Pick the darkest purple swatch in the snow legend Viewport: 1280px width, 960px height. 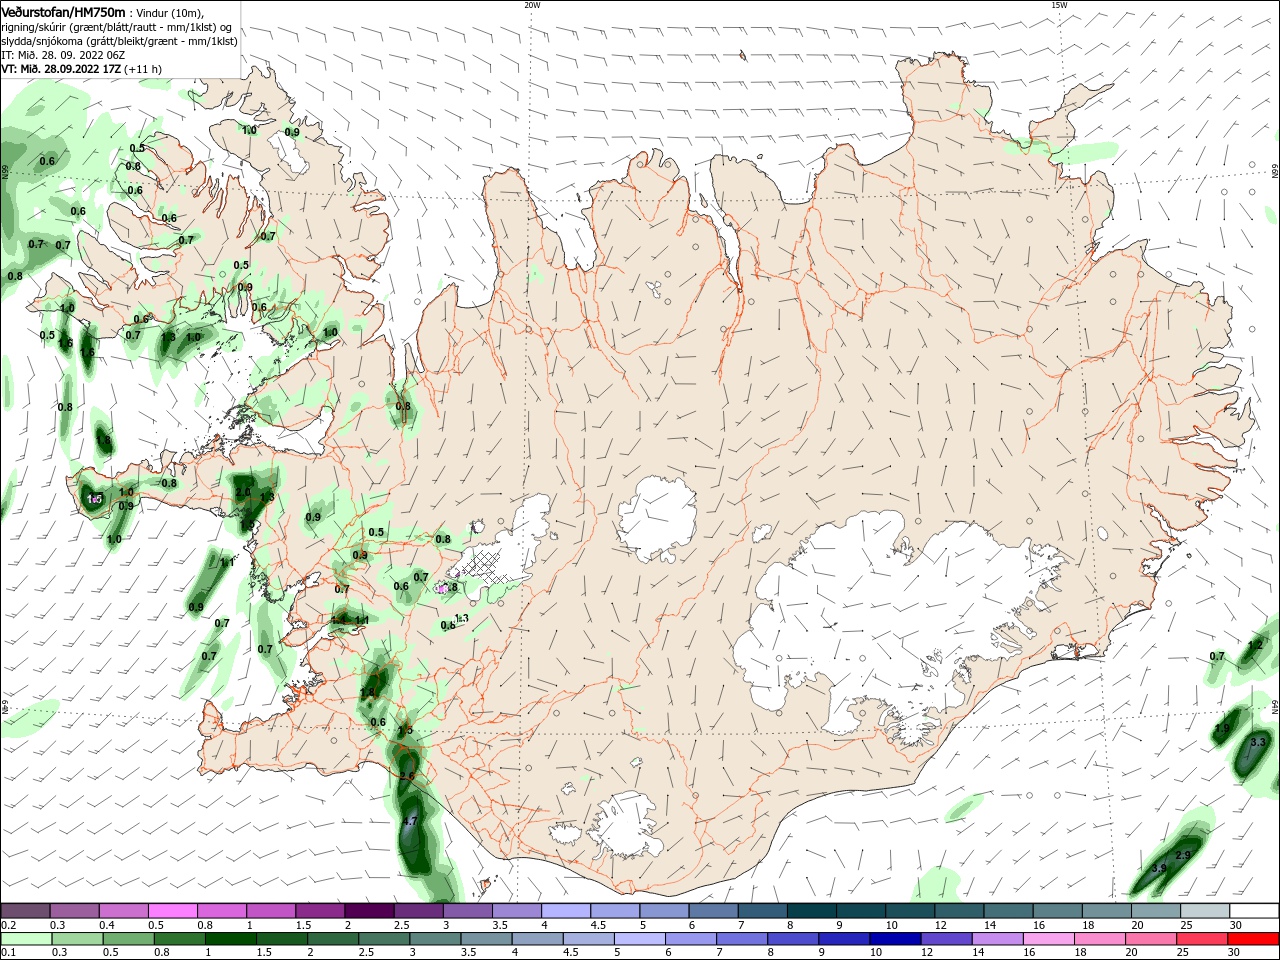click(369, 910)
